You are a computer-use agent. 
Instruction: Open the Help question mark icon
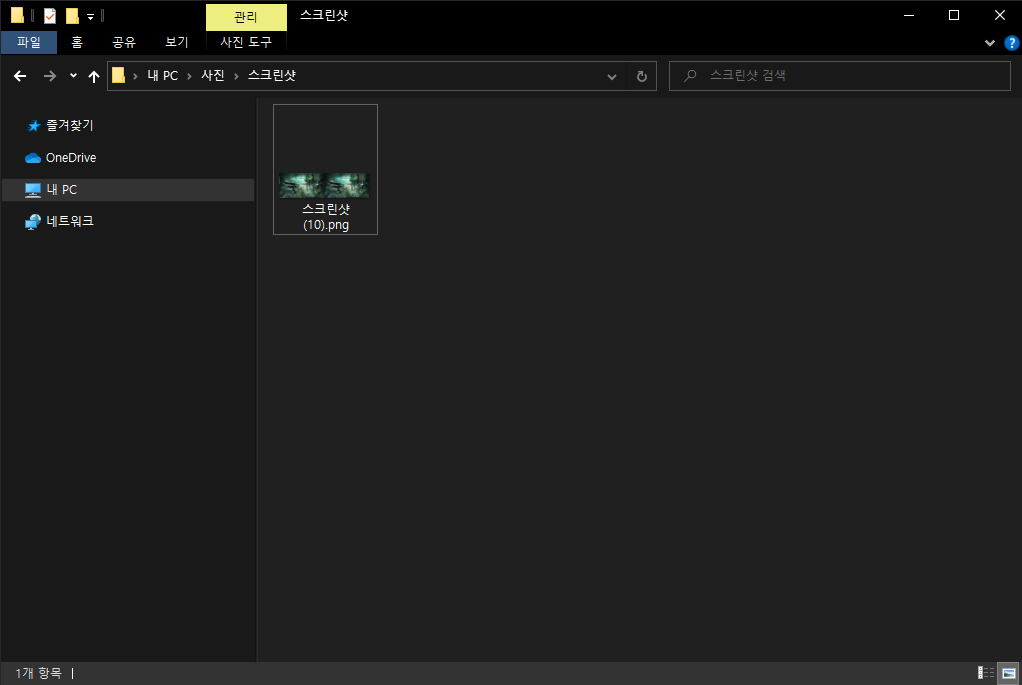click(1011, 42)
